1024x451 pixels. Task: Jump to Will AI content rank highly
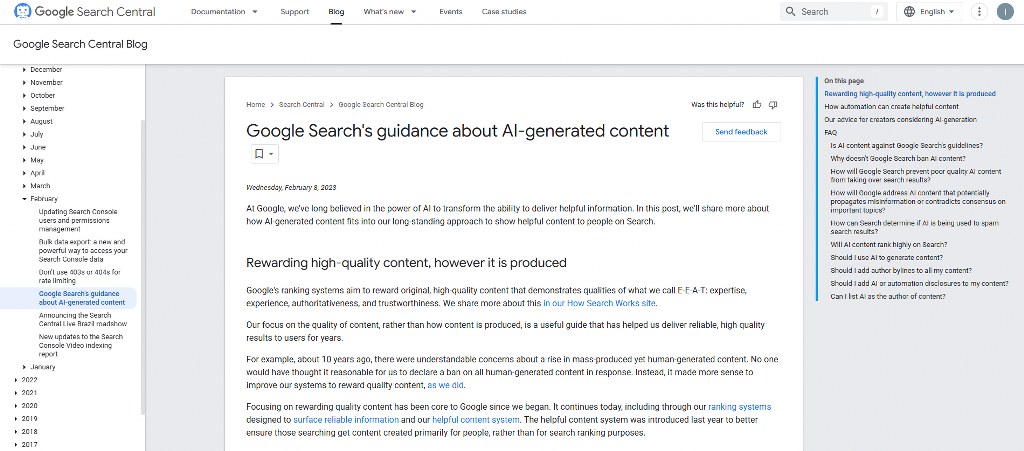tap(888, 245)
